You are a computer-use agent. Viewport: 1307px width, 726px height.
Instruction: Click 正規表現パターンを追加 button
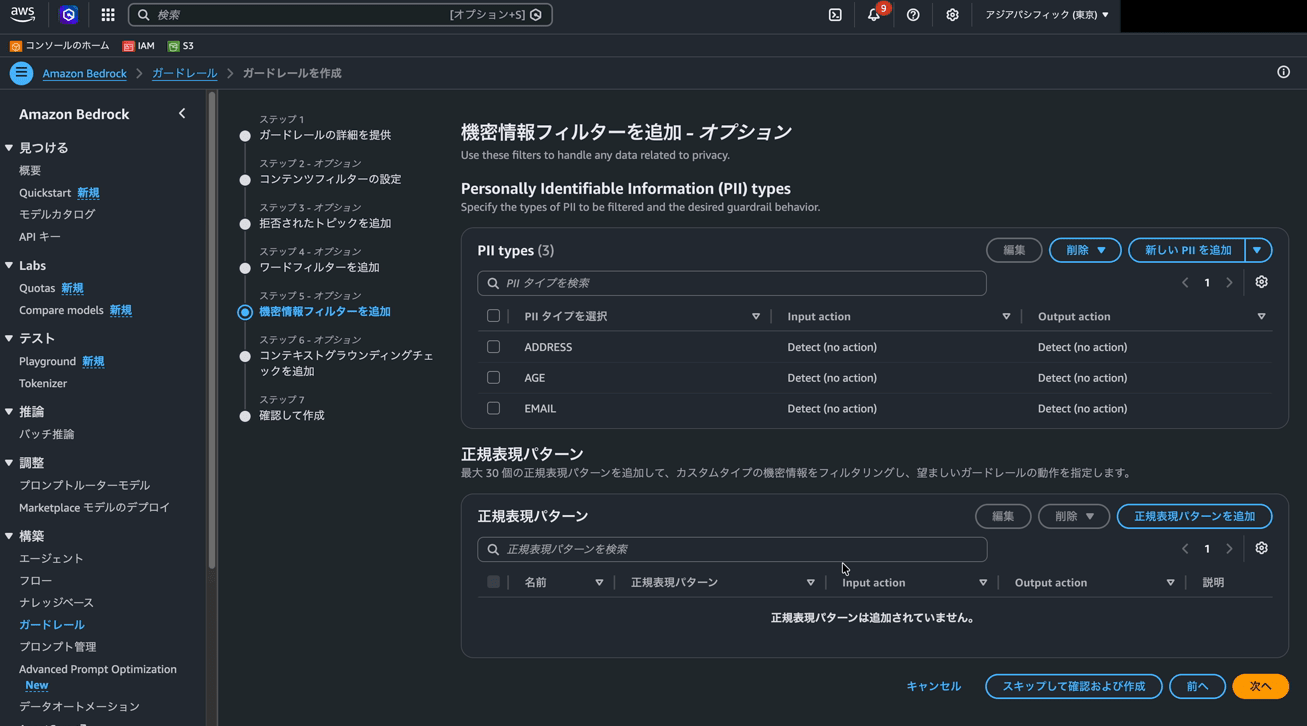(x=1194, y=516)
